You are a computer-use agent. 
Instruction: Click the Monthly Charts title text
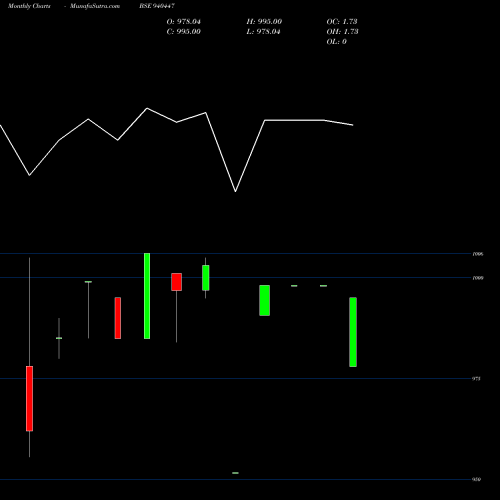click(29, 6)
